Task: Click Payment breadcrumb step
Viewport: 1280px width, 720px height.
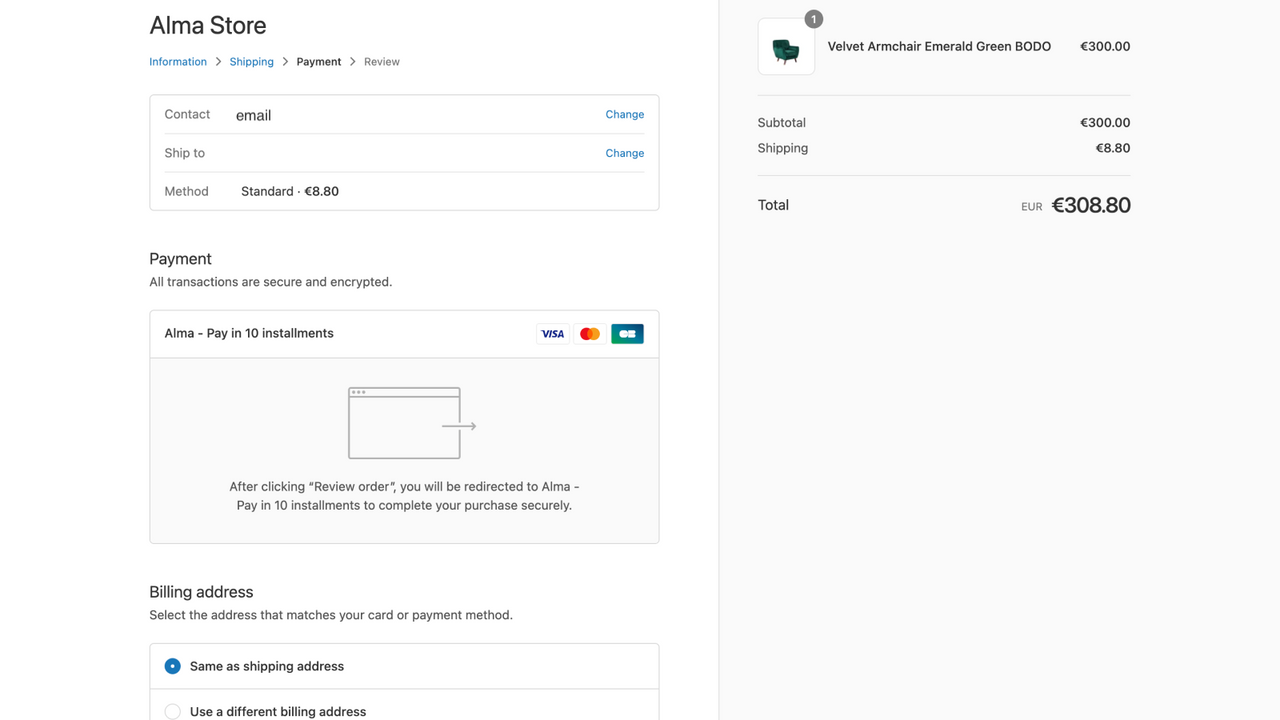Action: tap(319, 62)
